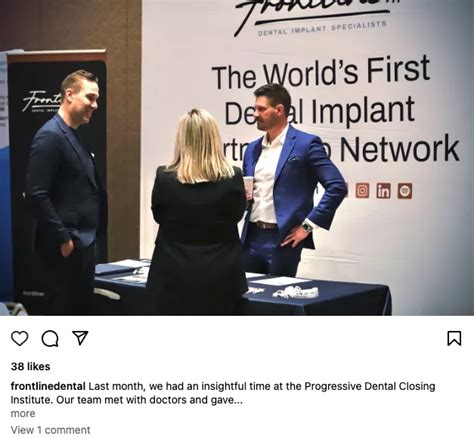
Task: Click the Instagram logo on the backdrop
Action: pos(362,191)
